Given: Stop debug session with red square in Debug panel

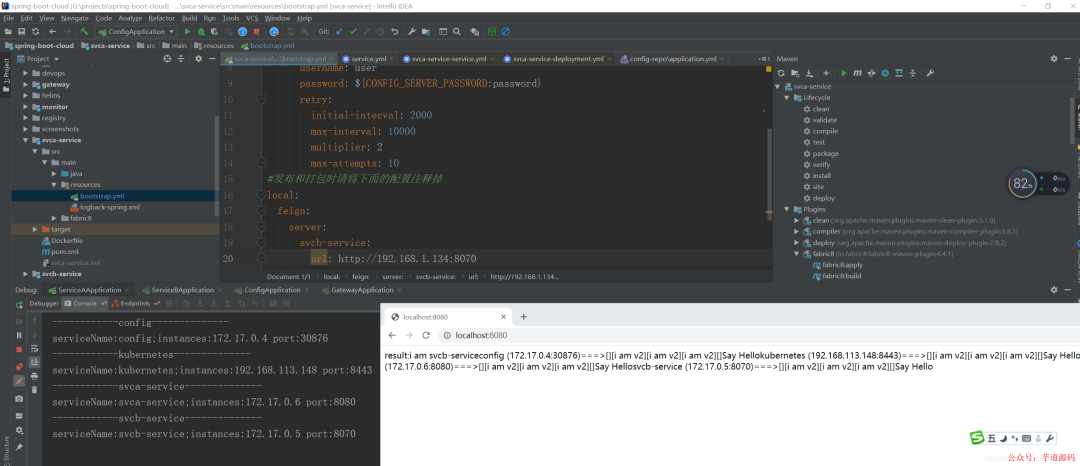Looking at the screenshot, I should tap(19, 350).
